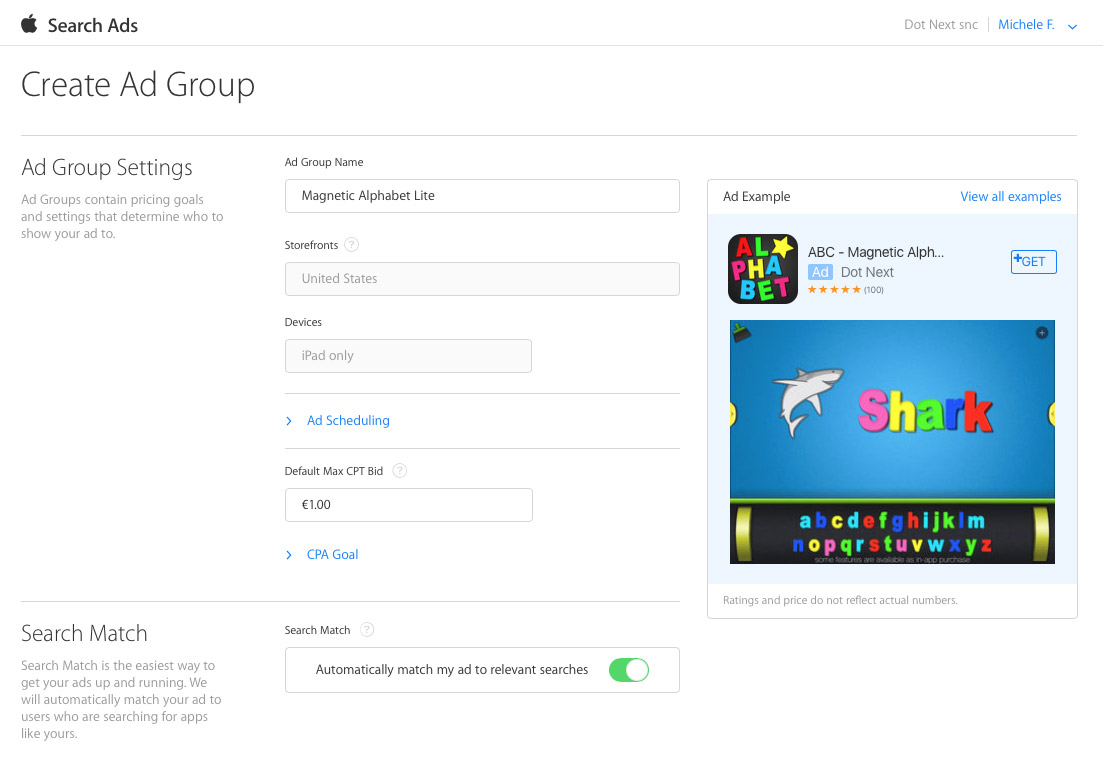Click View all examples link

(x=1011, y=196)
